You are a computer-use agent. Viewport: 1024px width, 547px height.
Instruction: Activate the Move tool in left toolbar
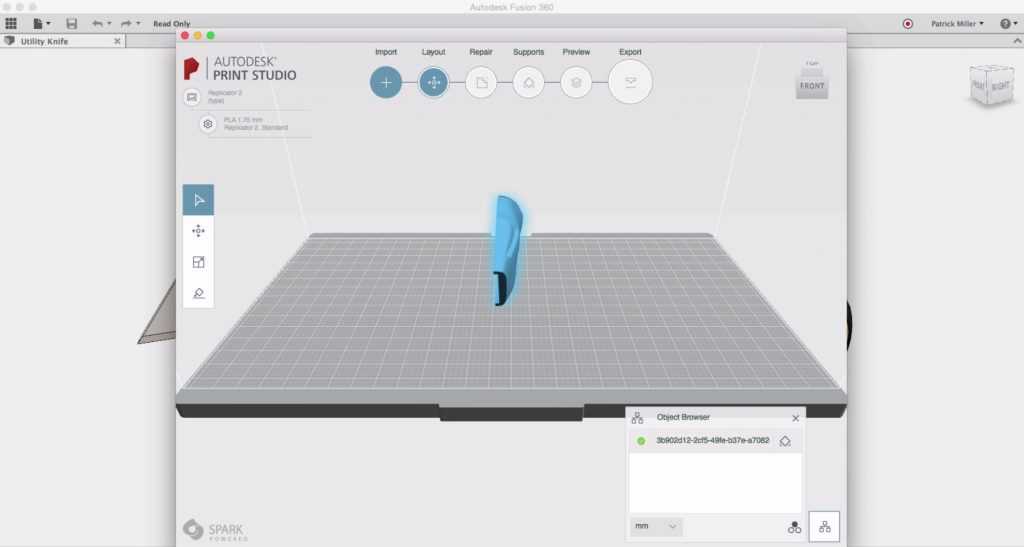(x=198, y=231)
